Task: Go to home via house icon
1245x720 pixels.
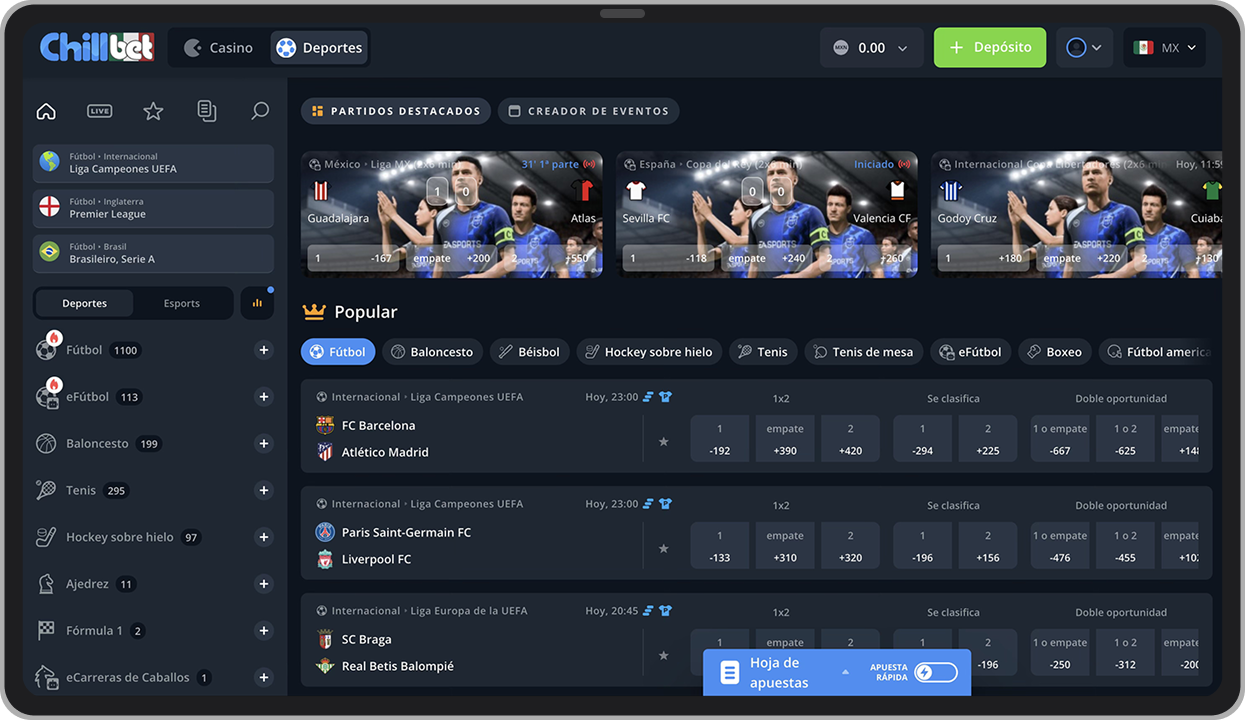Action: [46, 111]
